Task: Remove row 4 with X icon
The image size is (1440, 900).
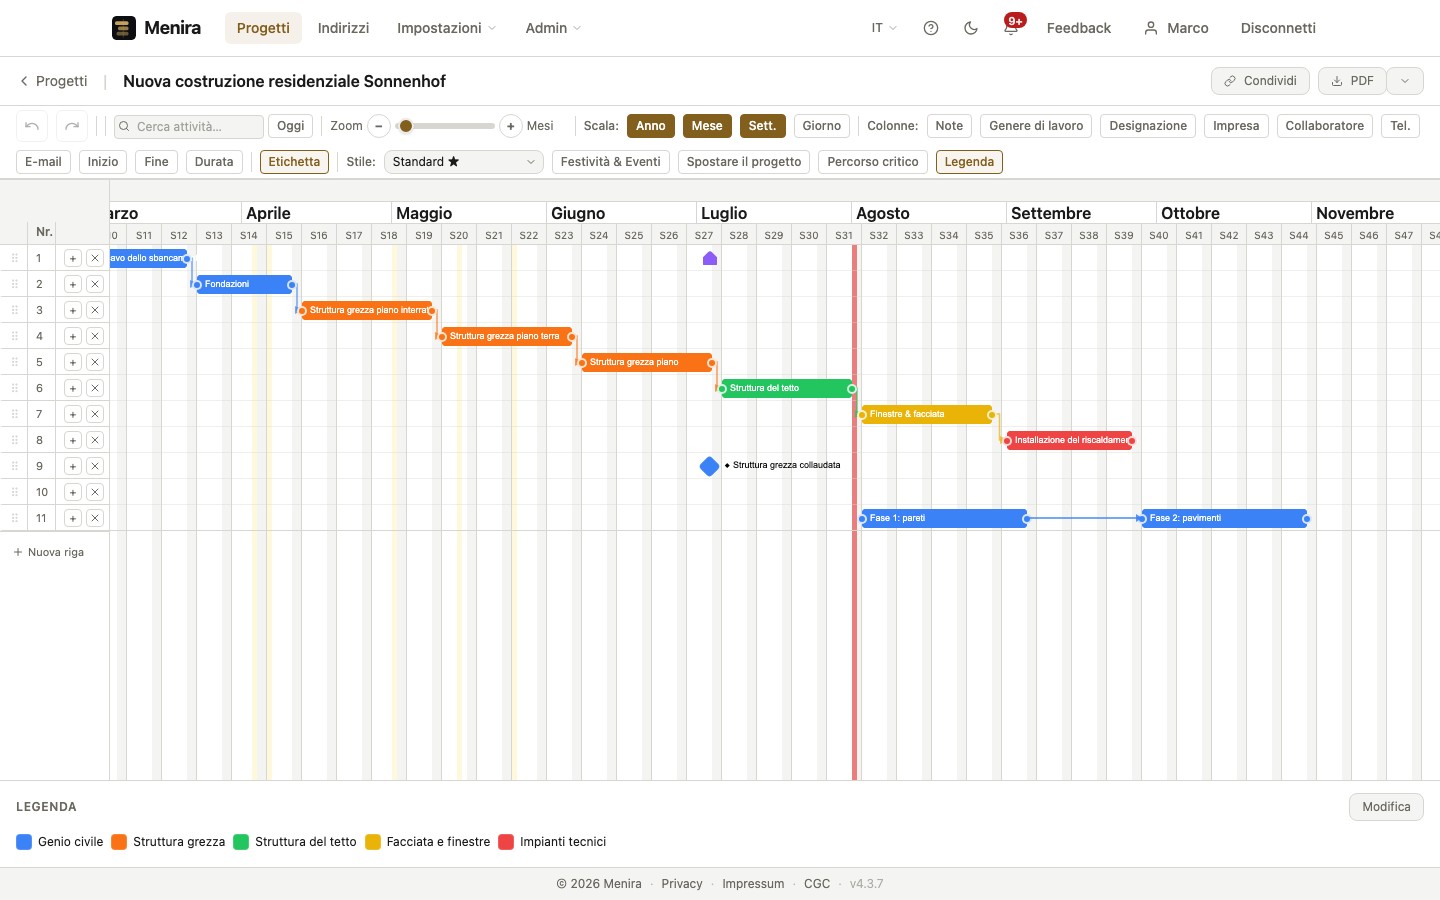Action: [95, 336]
